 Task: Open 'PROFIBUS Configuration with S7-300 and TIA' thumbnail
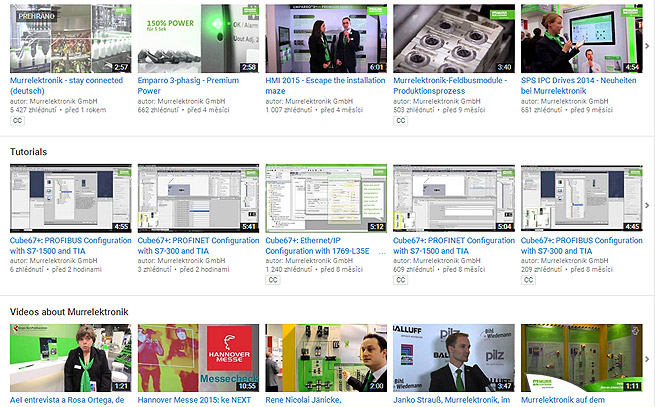(x=582, y=198)
